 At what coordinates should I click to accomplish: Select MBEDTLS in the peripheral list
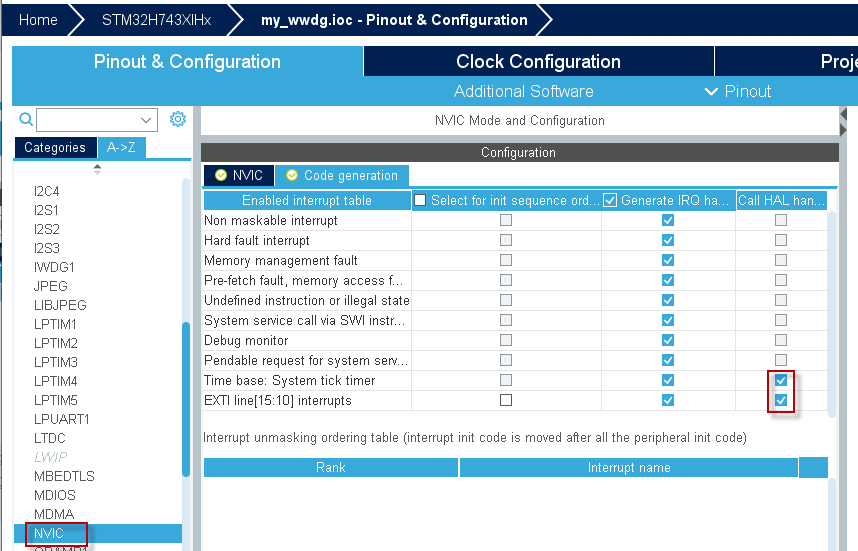coord(64,477)
